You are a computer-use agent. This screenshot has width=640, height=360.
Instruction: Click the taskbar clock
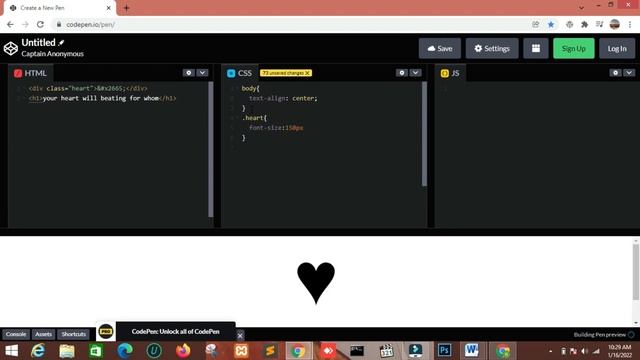coord(619,351)
